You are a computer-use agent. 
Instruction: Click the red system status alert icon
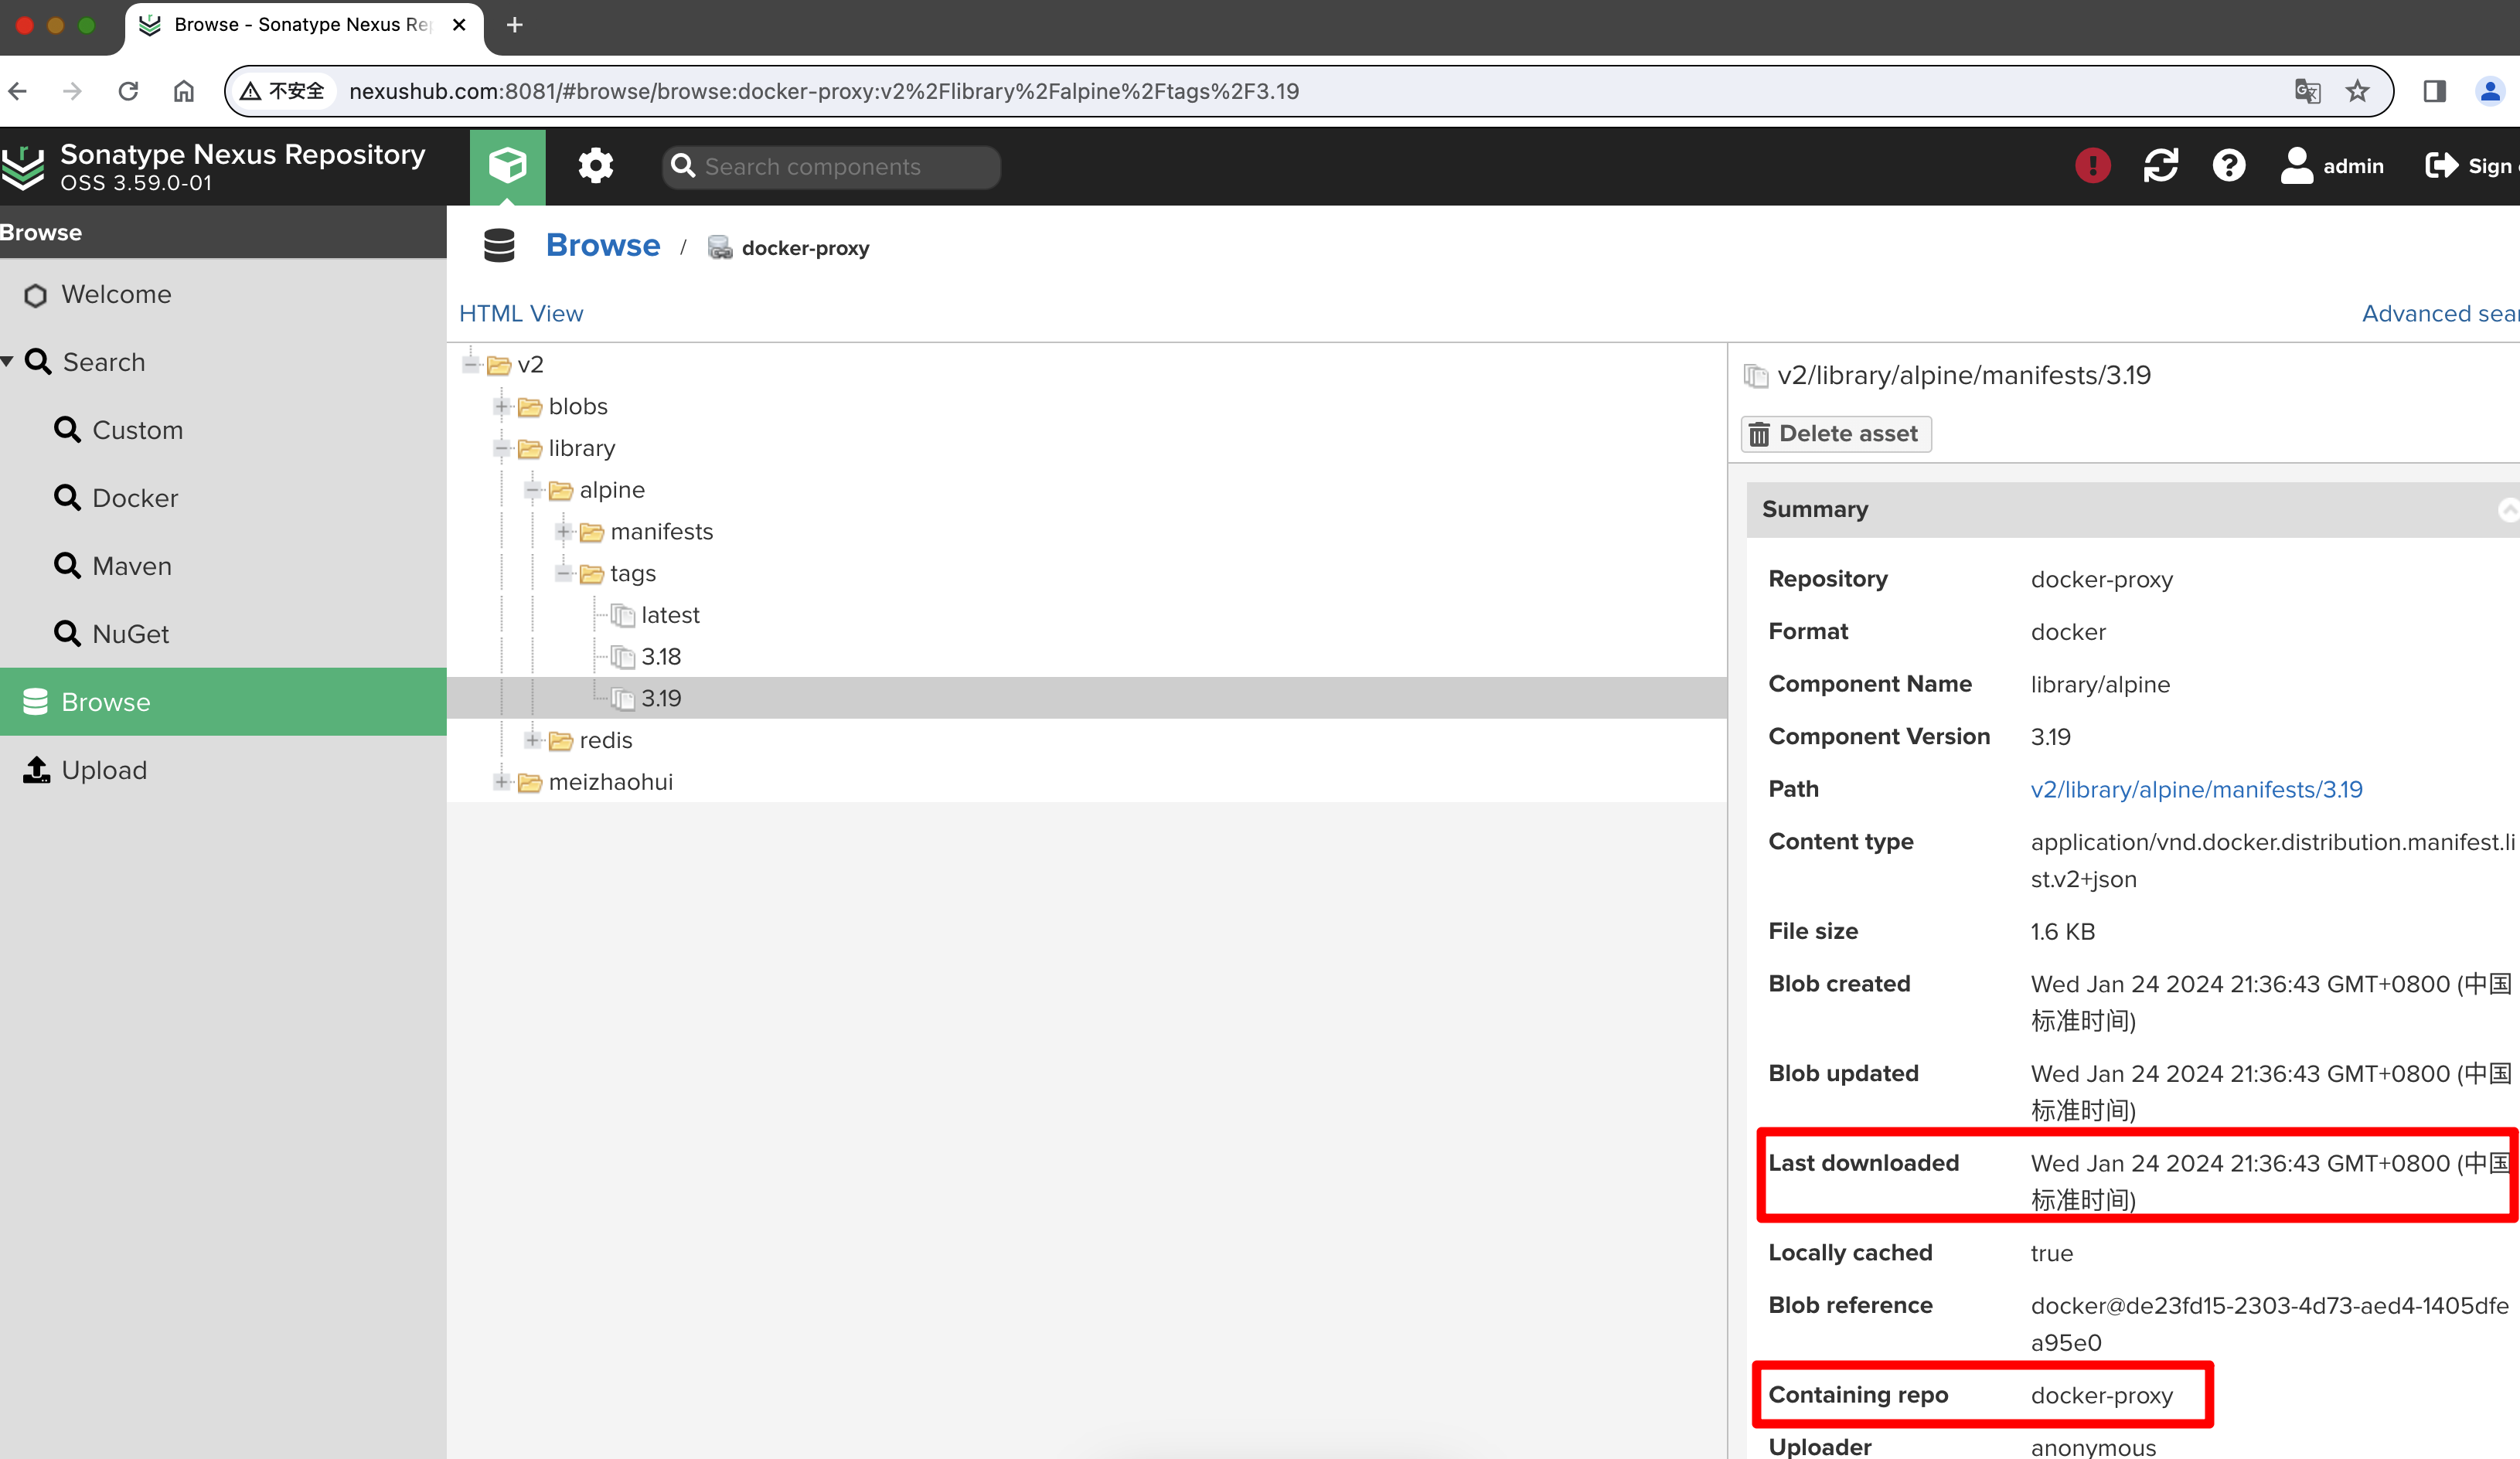[x=2092, y=166]
